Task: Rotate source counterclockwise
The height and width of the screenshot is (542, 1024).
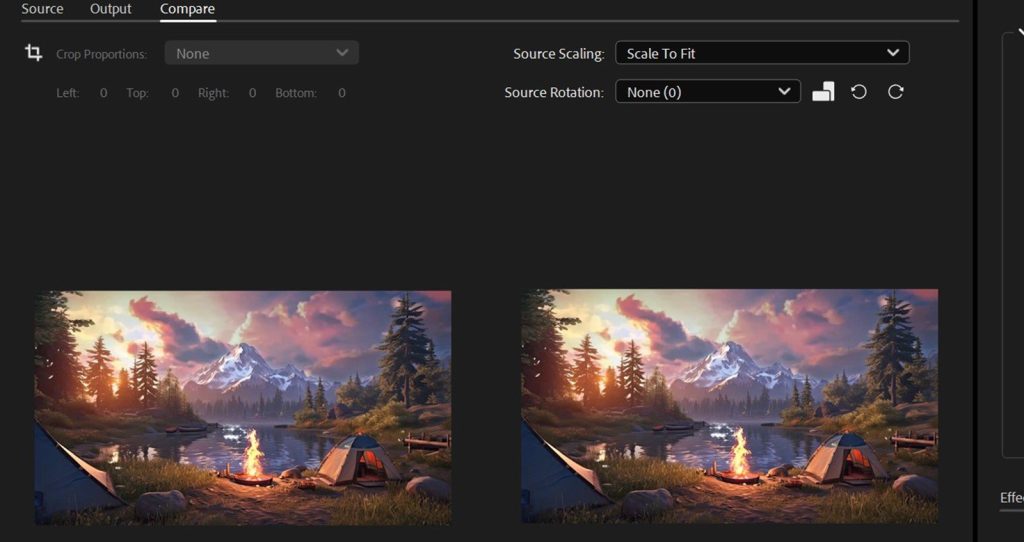Action: pyautogui.click(x=859, y=91)
